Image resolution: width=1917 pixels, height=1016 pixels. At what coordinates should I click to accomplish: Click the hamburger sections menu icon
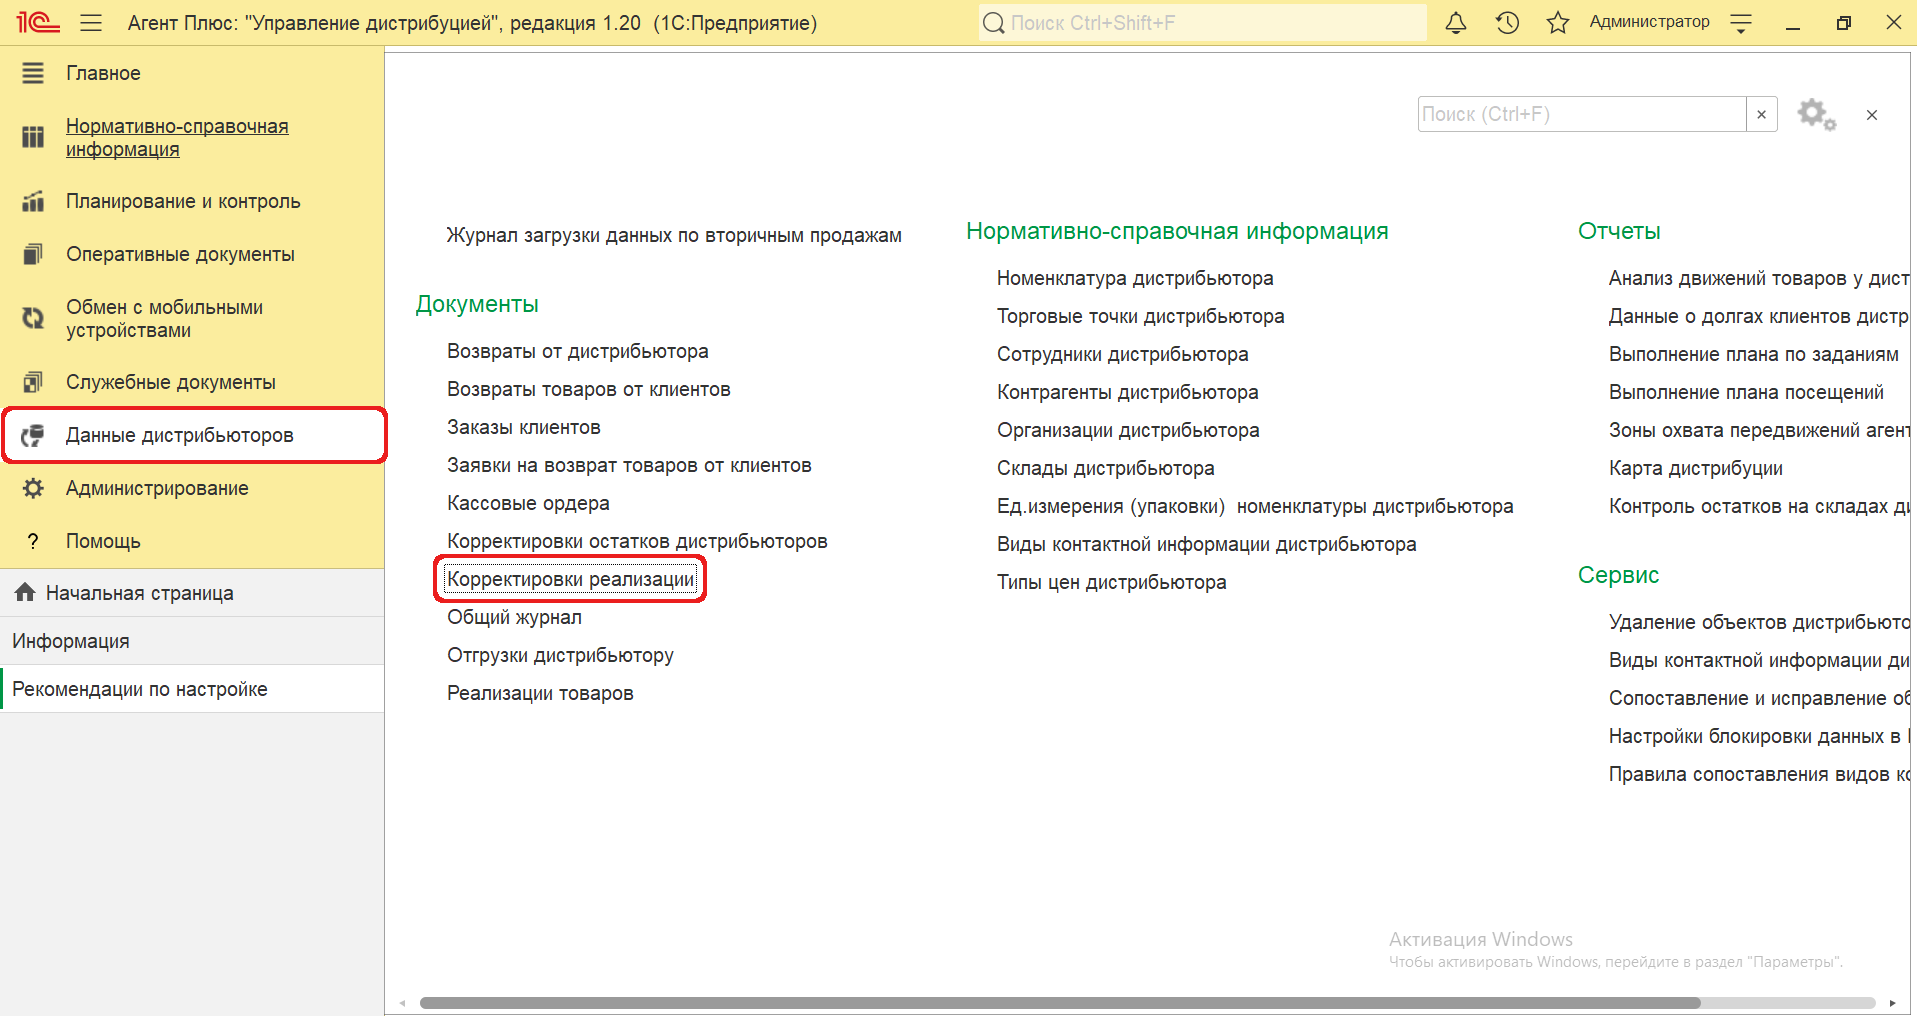tap(91, 22)
